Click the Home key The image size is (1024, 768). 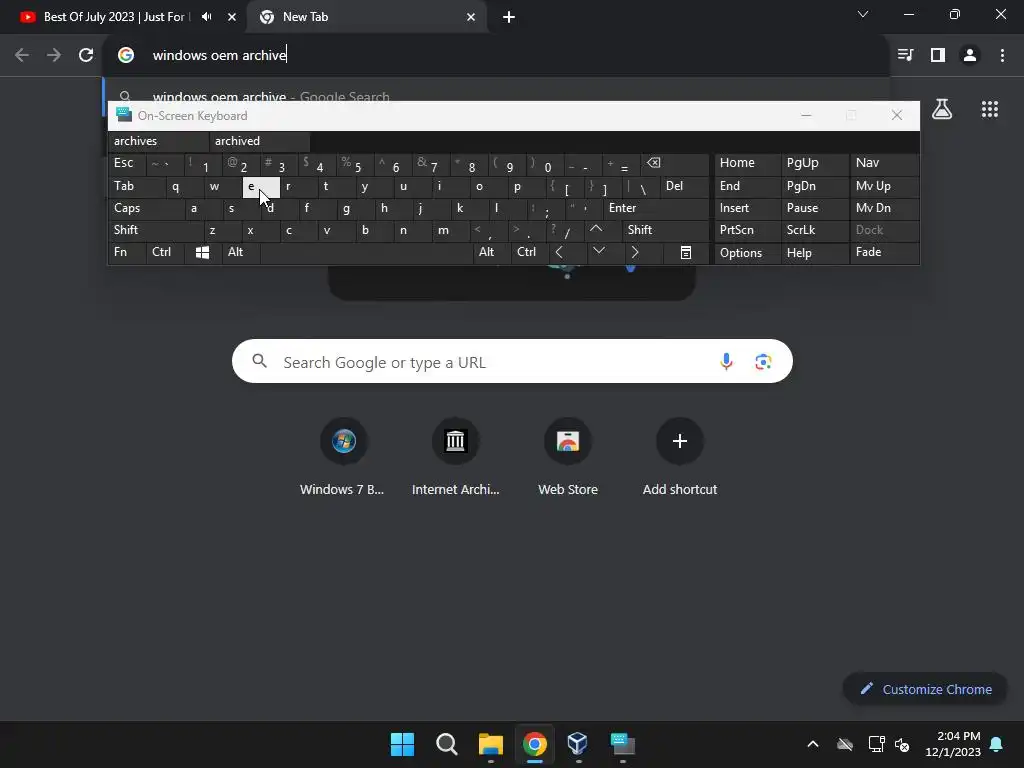tap(747, 163)
